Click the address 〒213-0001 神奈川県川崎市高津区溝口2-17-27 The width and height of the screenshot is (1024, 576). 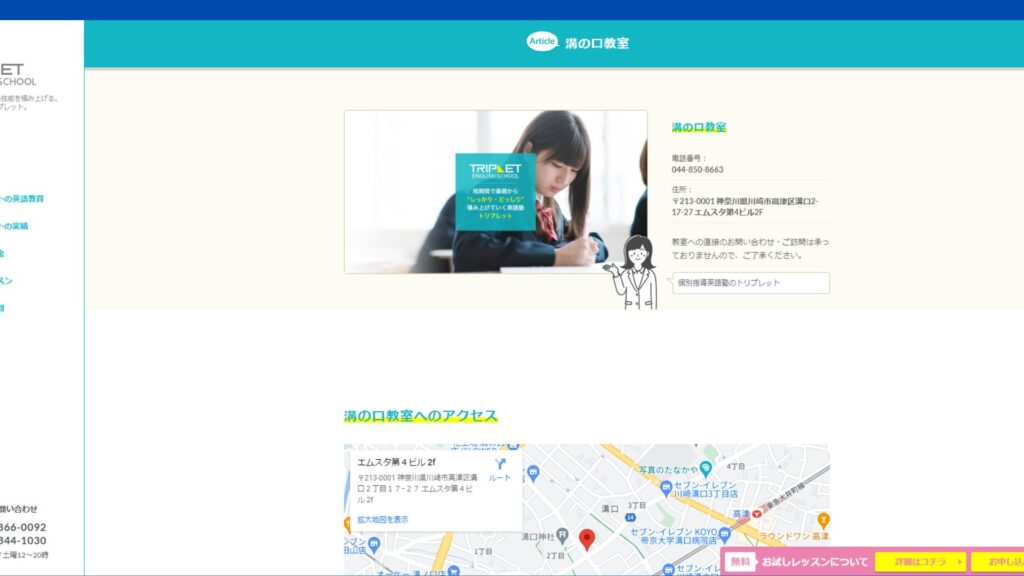[744, 206]
